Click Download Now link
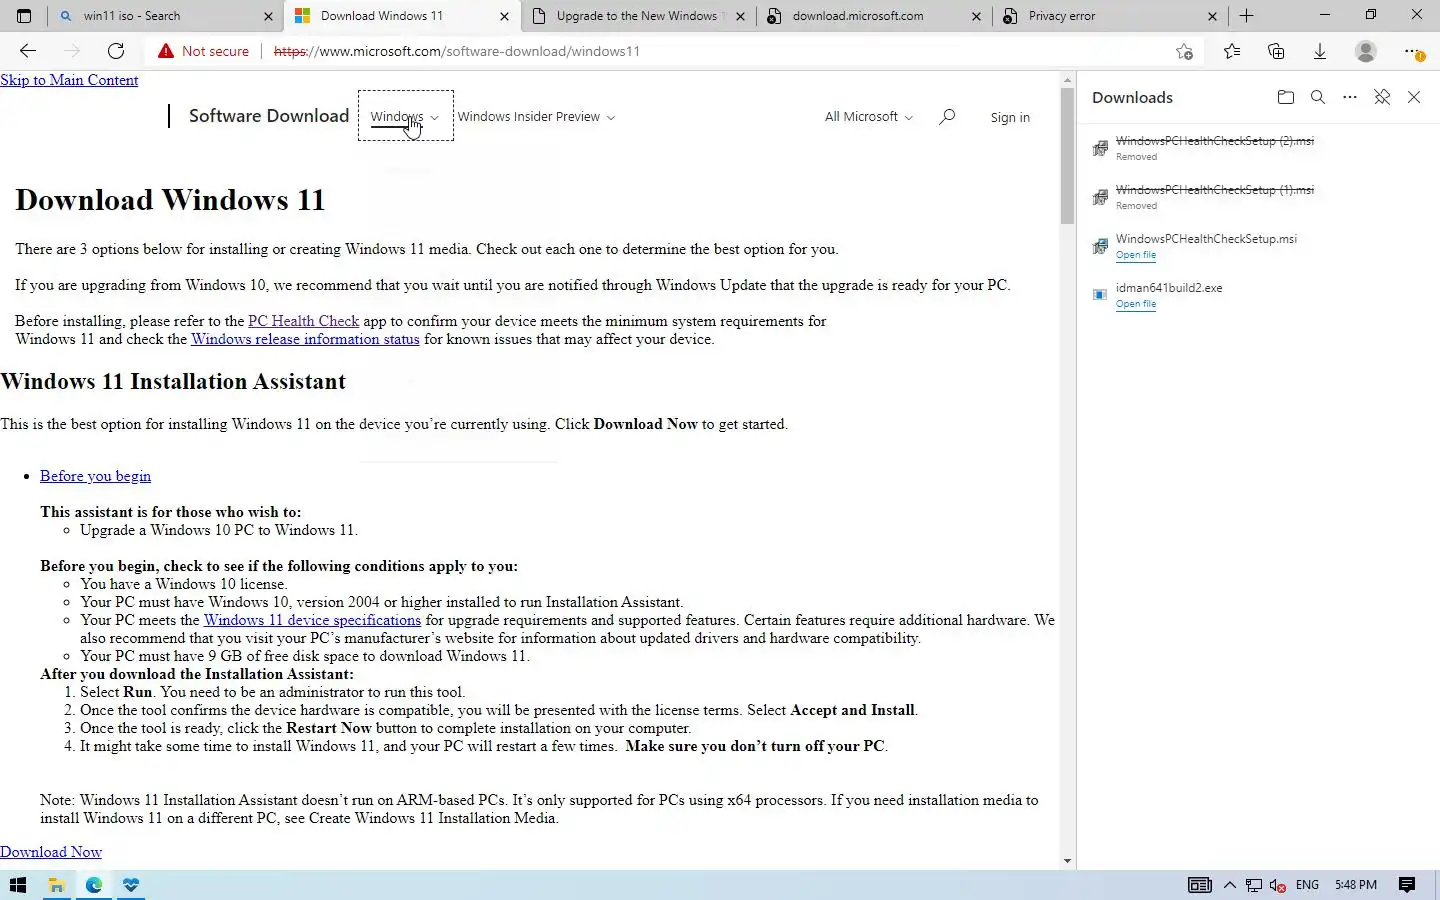This screenshot has height=900, width=1440. click(x=51, y=852)
